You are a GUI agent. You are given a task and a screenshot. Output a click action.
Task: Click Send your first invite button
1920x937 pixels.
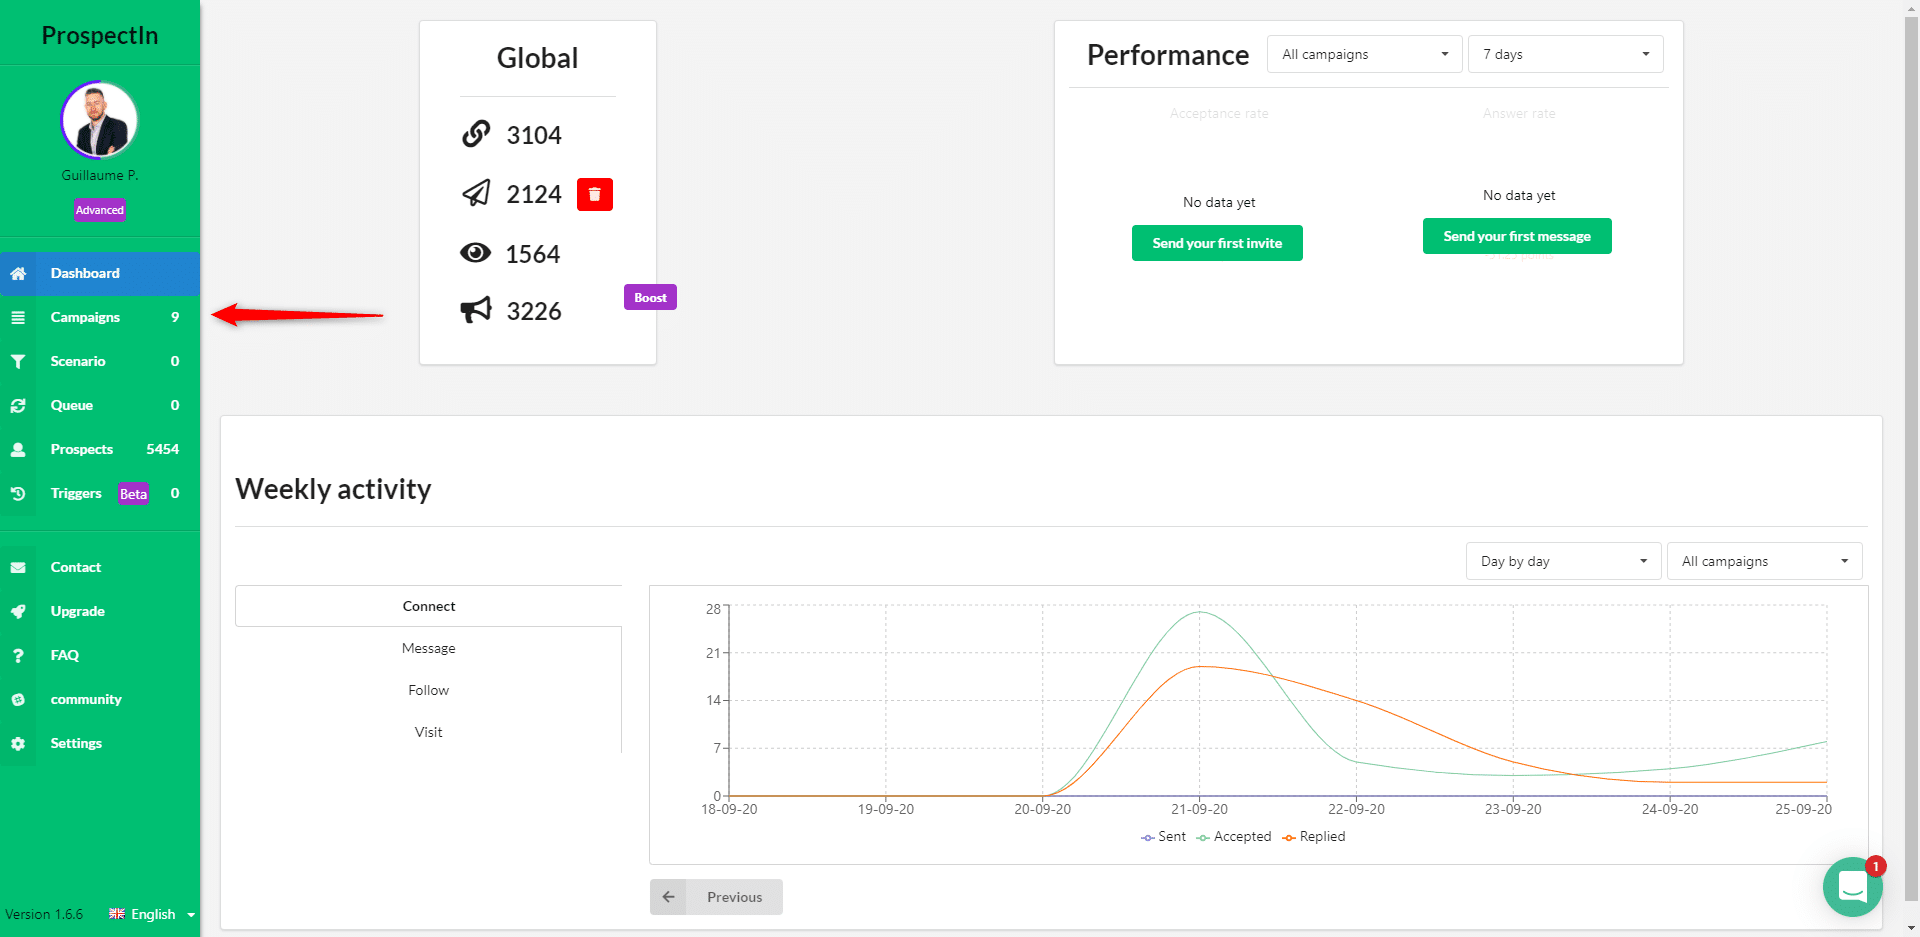click(1217, 243)
